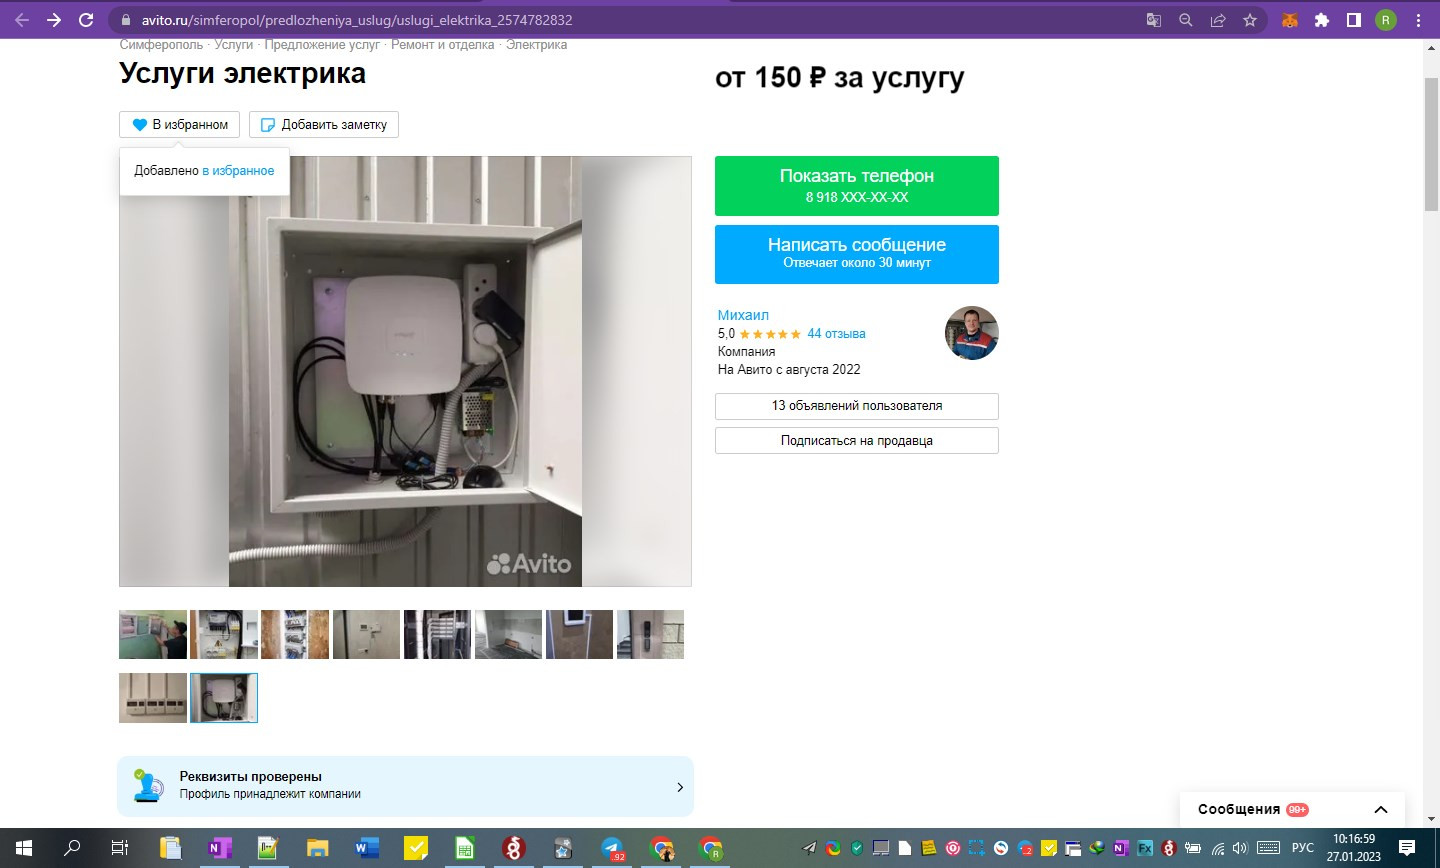Open Chrome's three-dot menu
This screenshot has width=1440, height=868.
point(1418,20)
